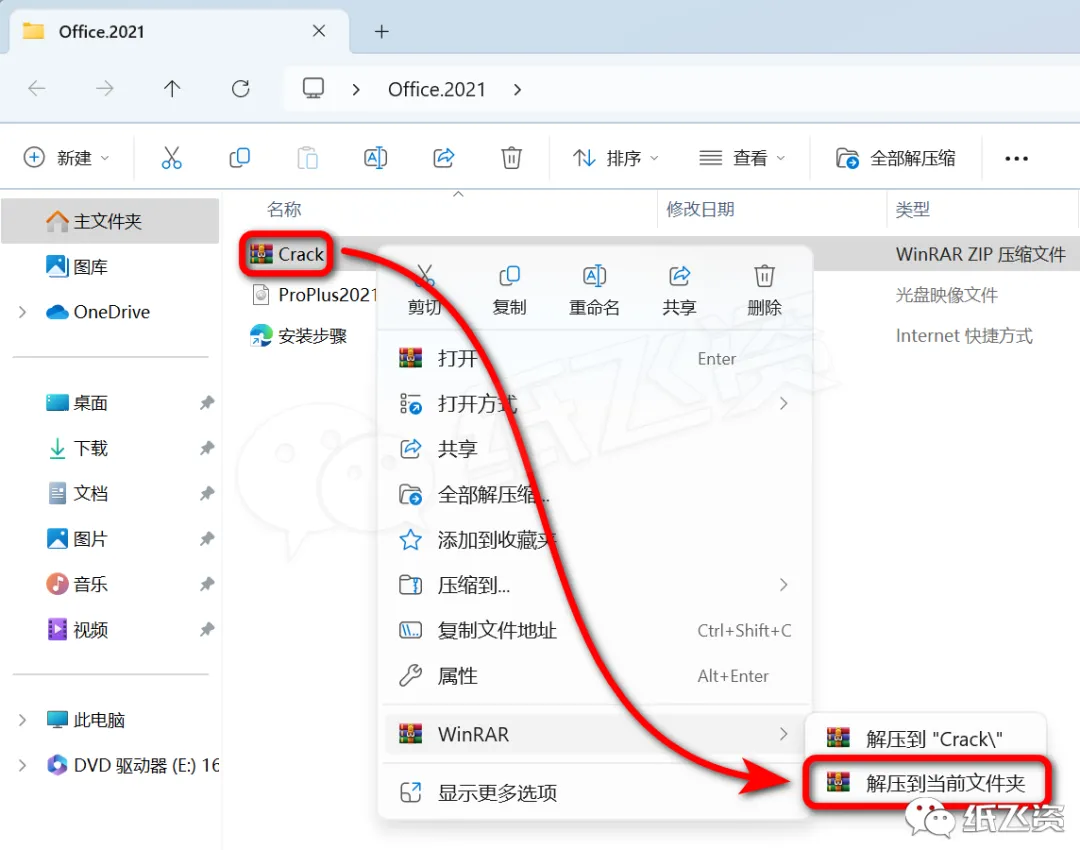
Task: Open 下载 in the sidebar
Action: coord(110,448)
